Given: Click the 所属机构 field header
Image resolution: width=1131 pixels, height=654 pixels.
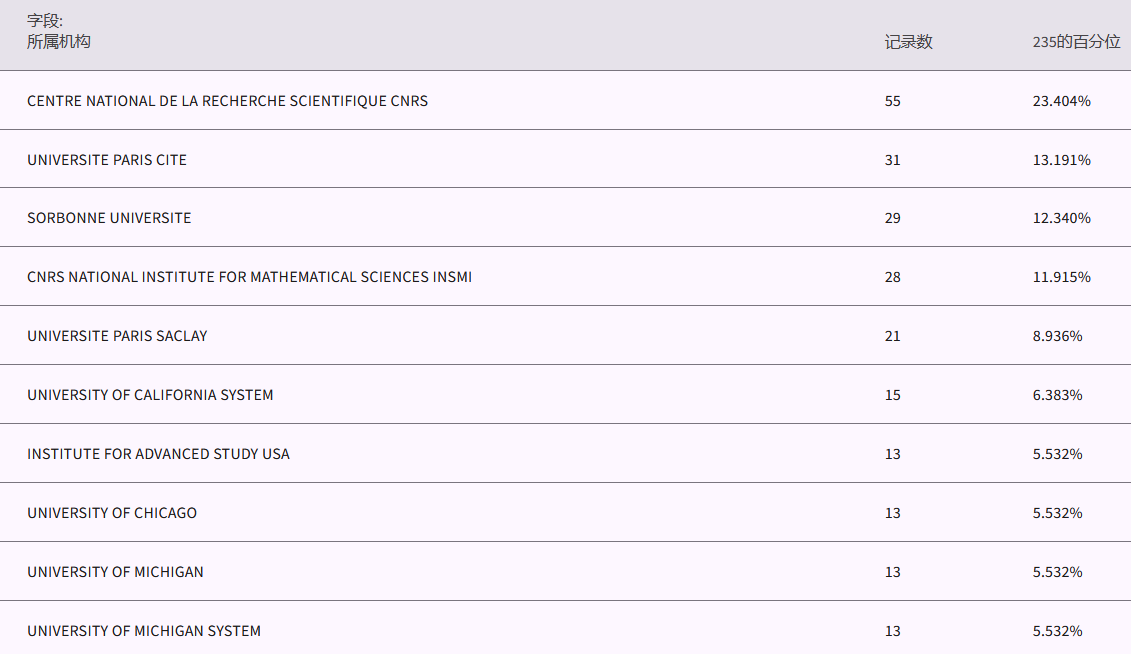Looking at the screenshot, I should click(58, 42).
